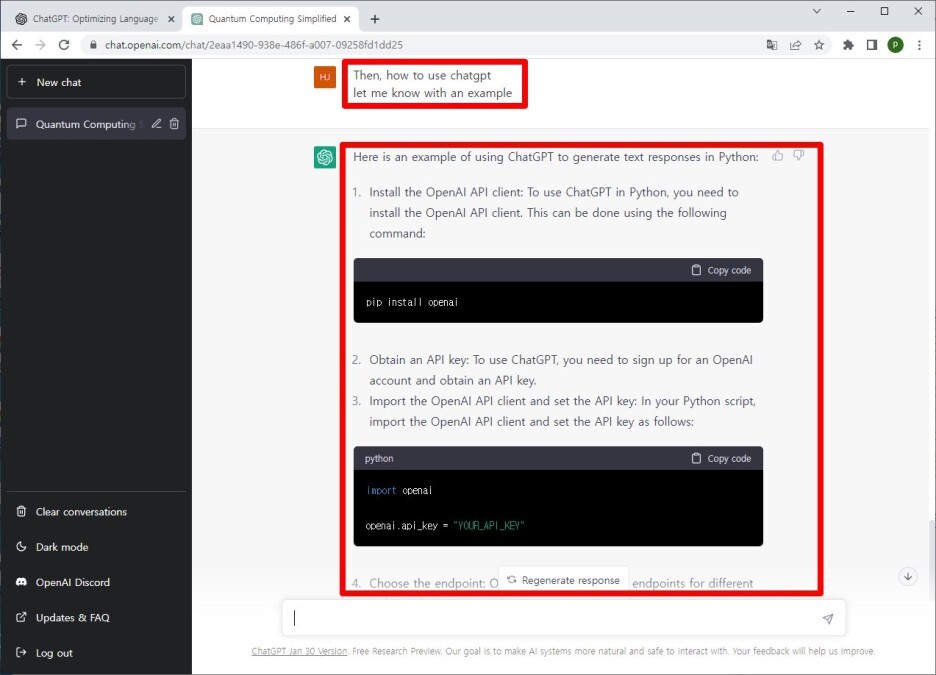Close the ChatGPT: Optimizing Language tab

pos(171,19)
